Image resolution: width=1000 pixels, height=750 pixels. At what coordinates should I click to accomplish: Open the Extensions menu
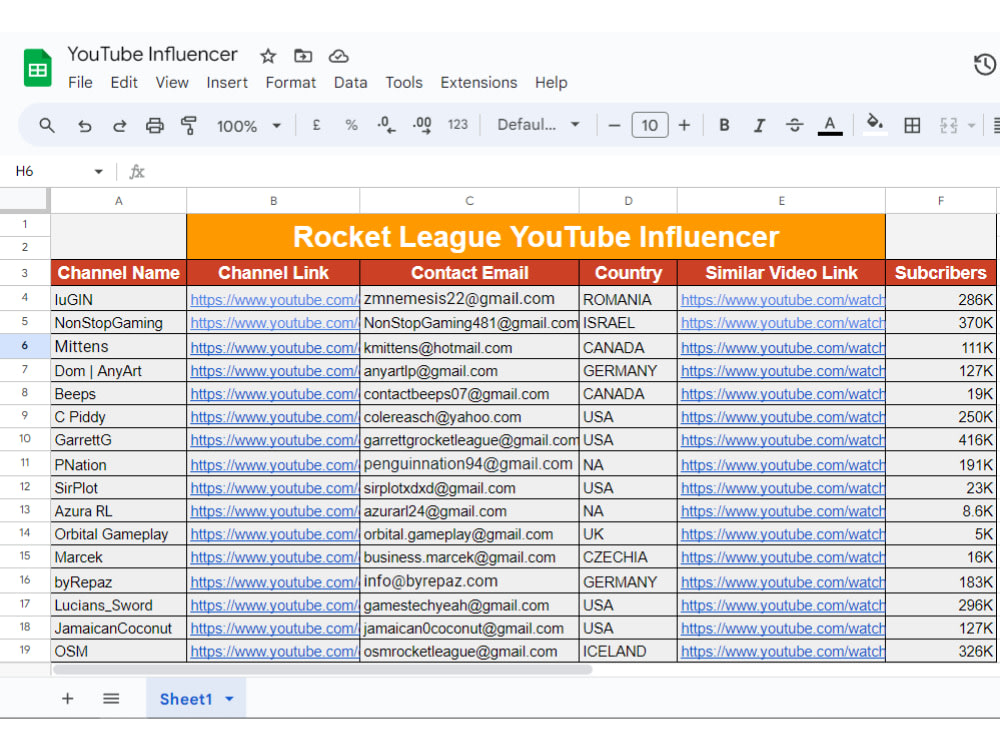478,83
